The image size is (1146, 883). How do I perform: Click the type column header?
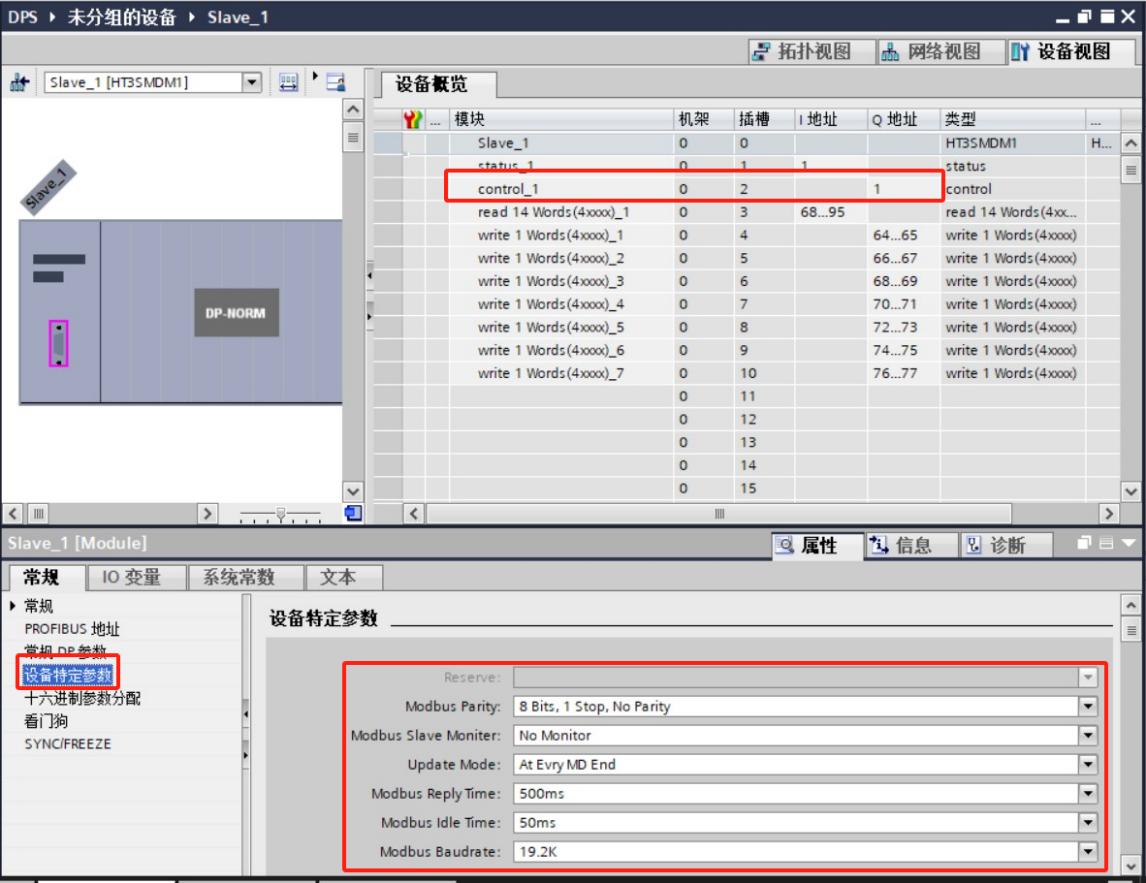click(1012, 119)
